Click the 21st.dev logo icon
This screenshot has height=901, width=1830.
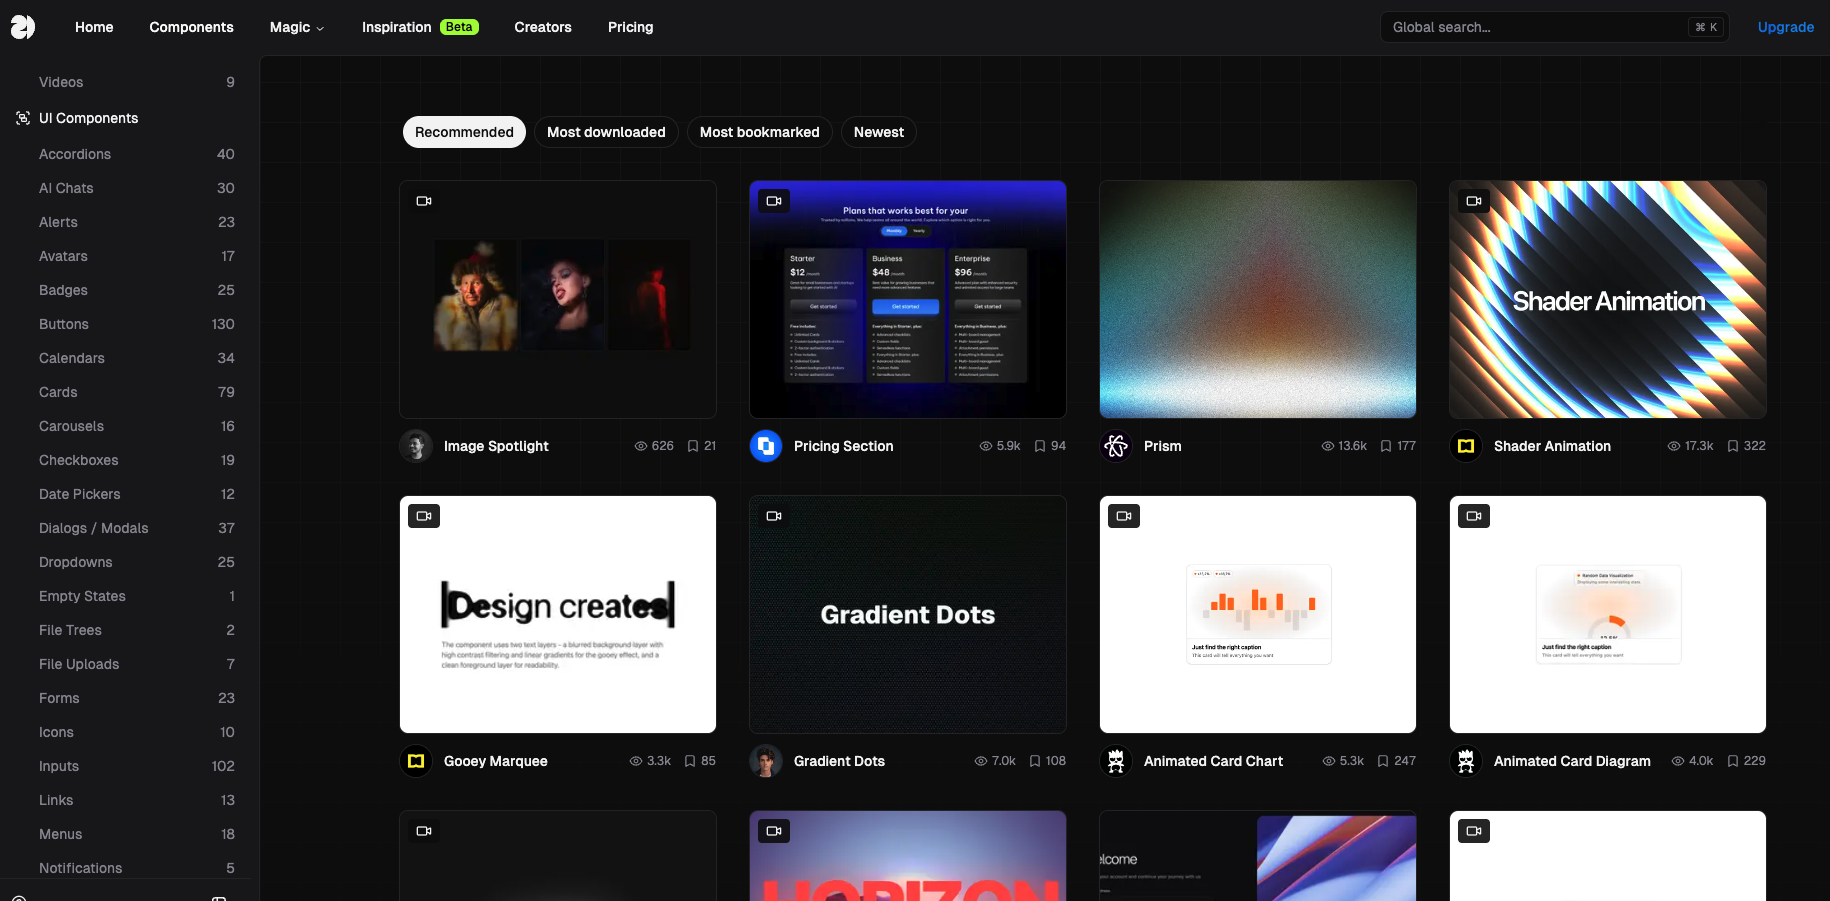[22, 27]
